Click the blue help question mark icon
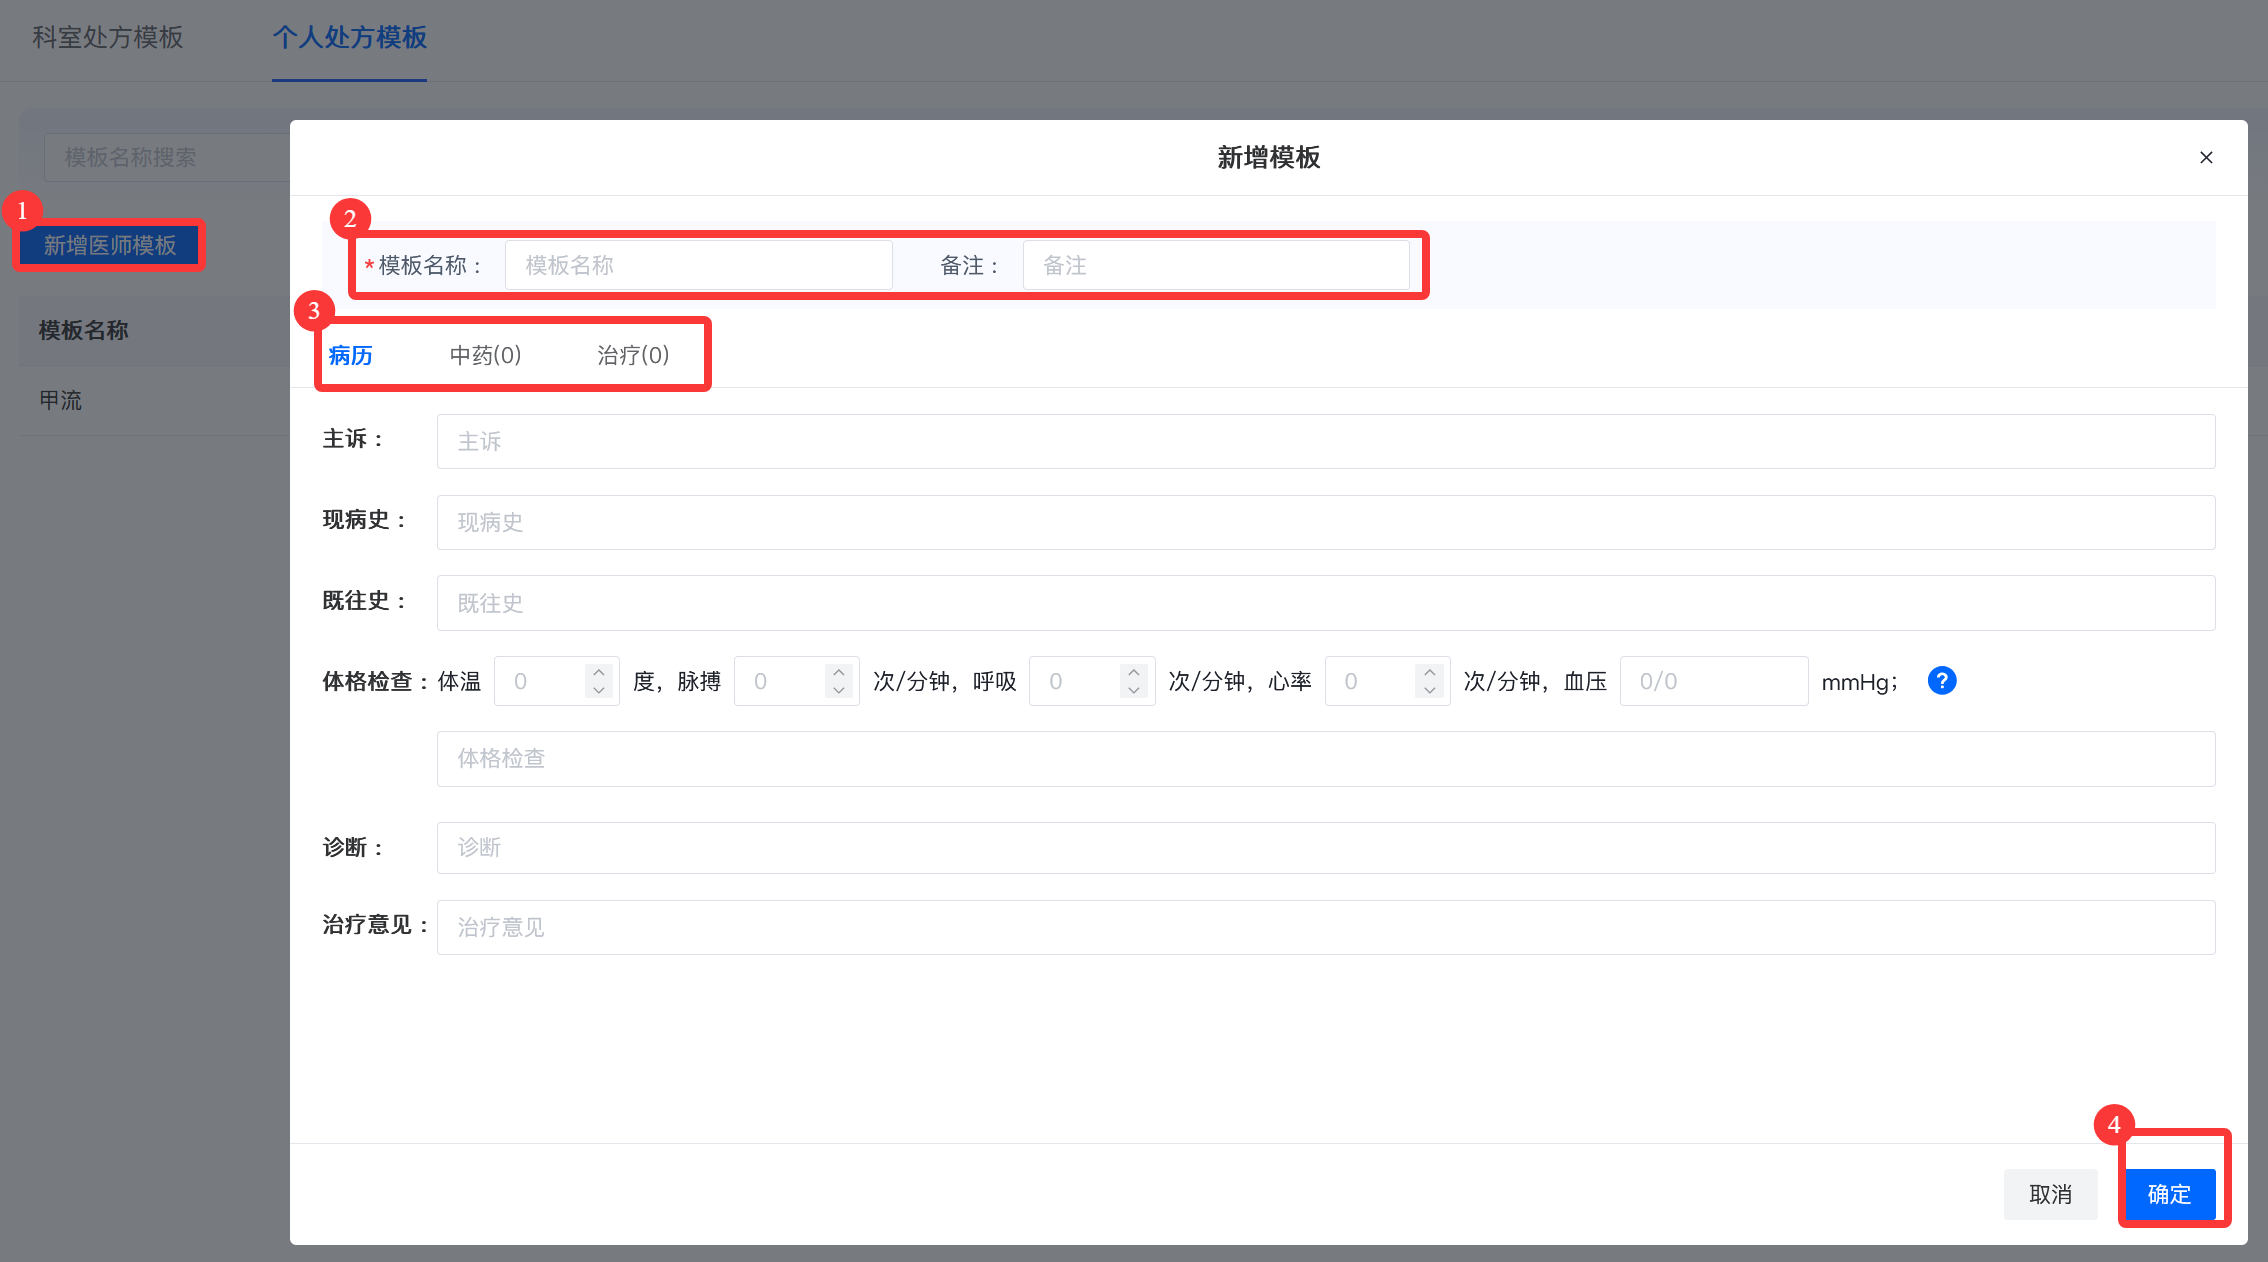 [1941, 681]
